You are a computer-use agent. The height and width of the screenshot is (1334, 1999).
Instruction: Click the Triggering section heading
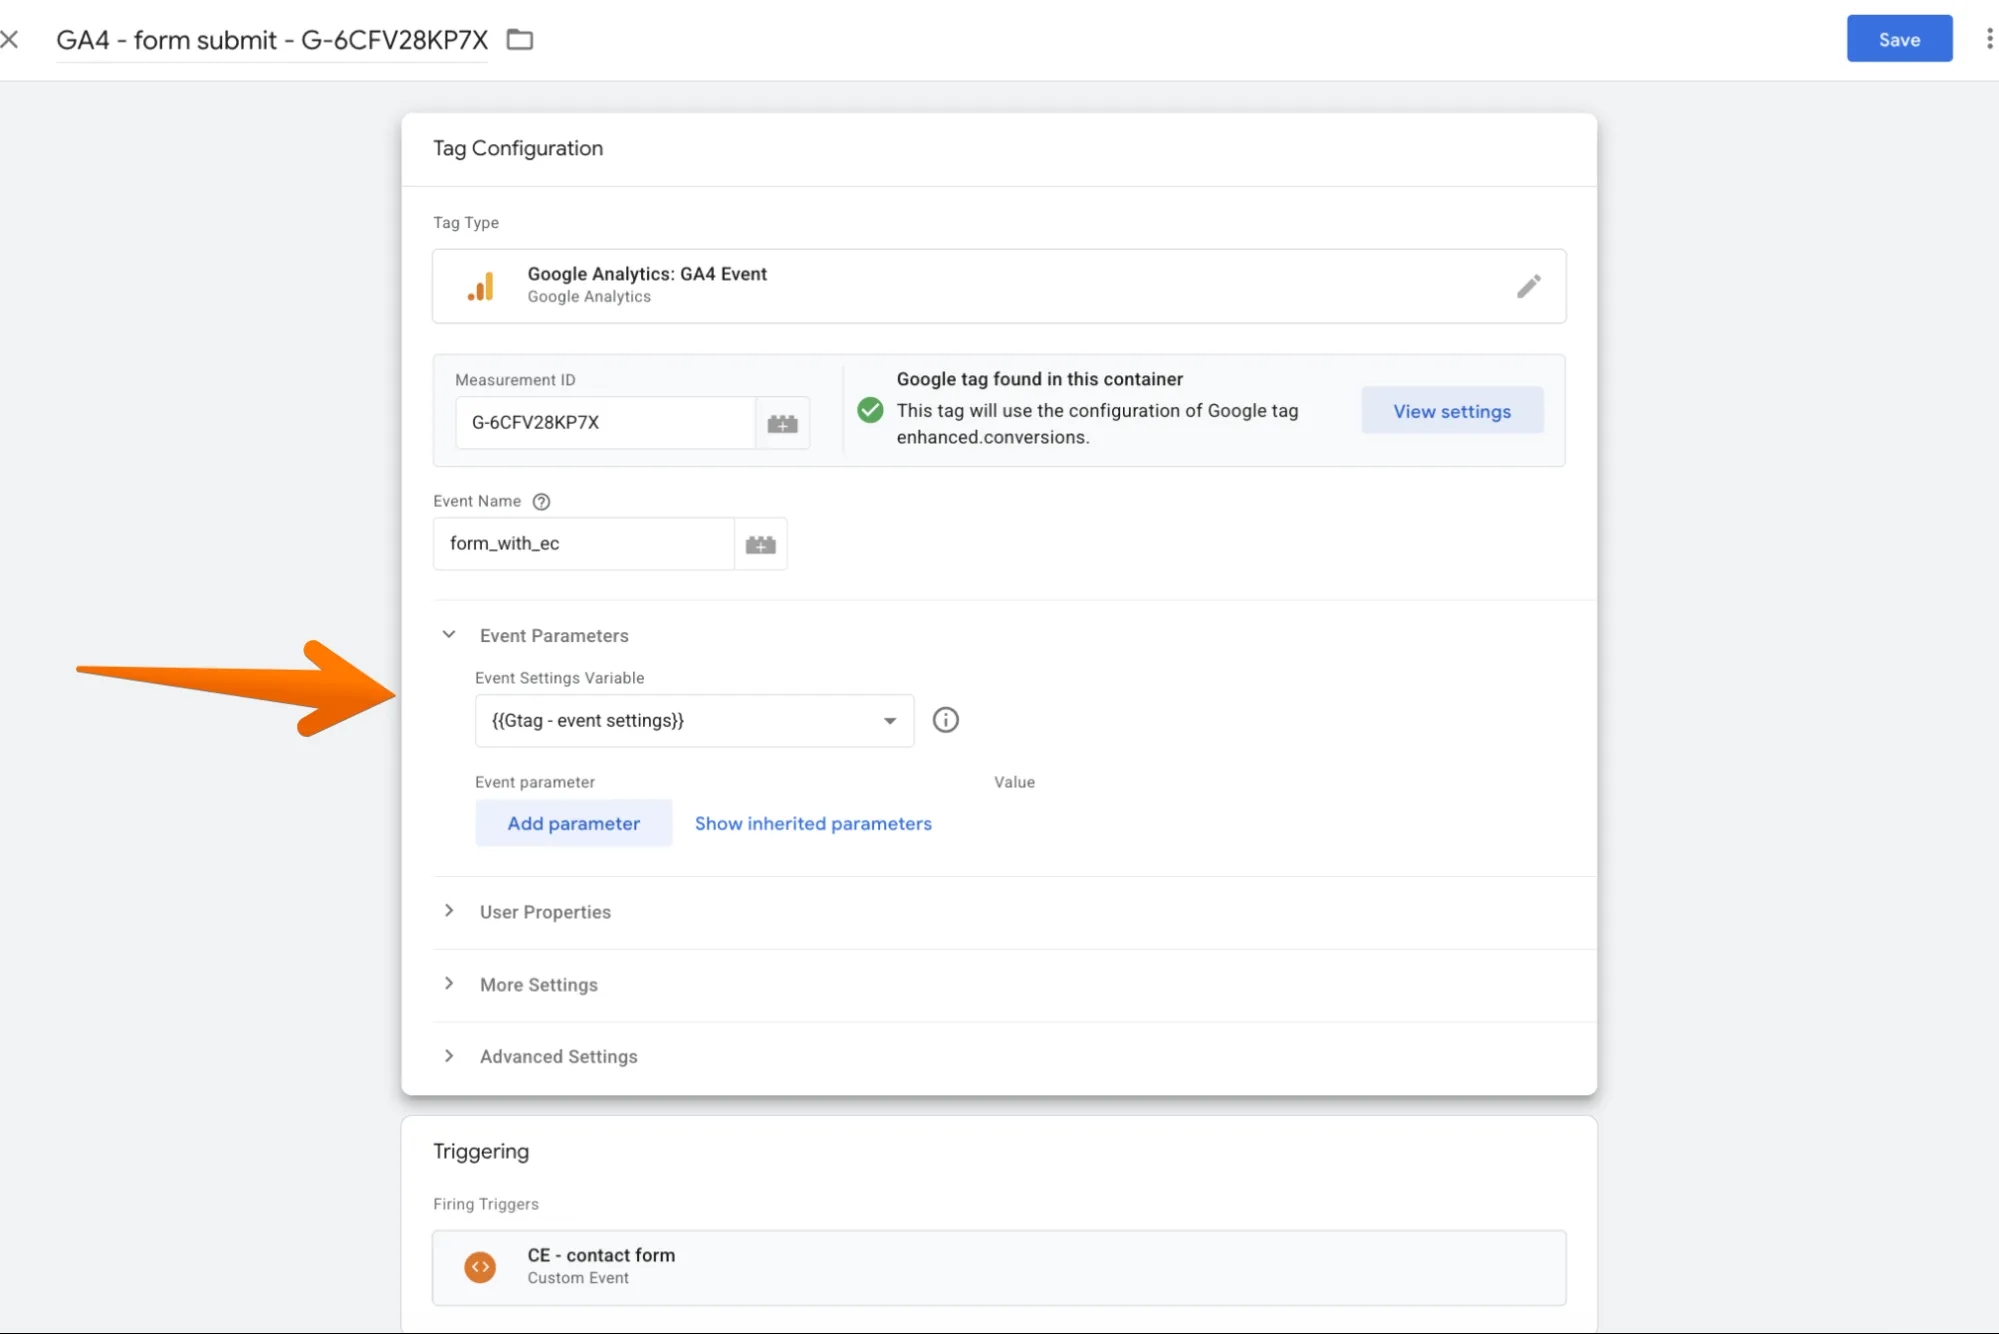pos(481,1151)
